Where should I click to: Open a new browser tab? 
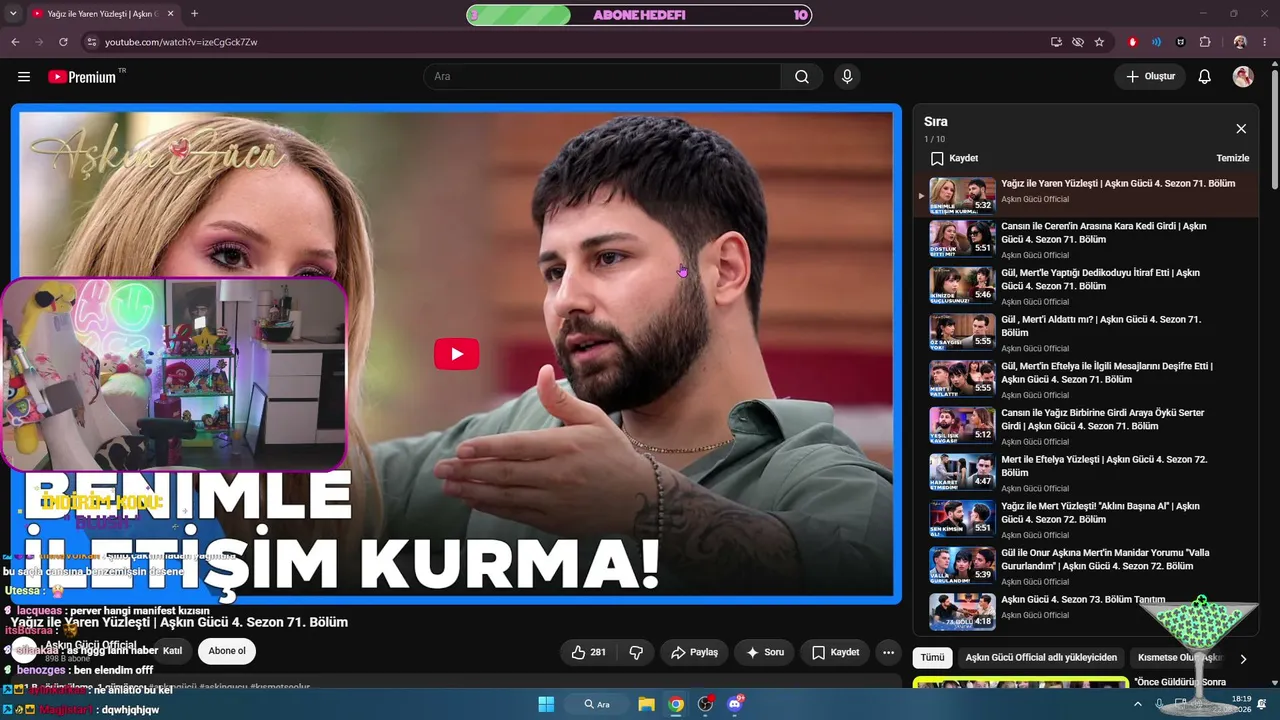[x=194, y=14]
